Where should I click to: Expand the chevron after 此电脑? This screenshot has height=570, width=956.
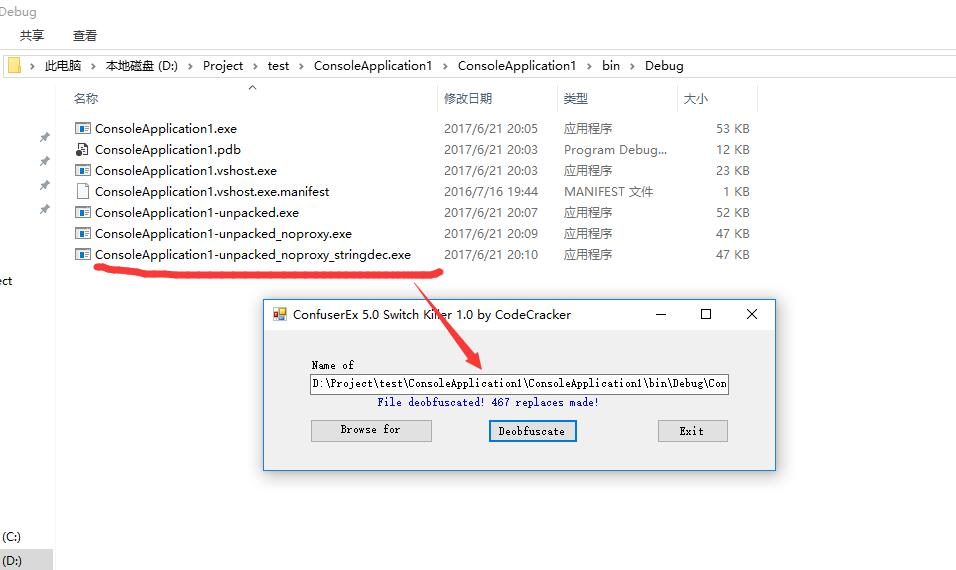[x=93, y=66]
